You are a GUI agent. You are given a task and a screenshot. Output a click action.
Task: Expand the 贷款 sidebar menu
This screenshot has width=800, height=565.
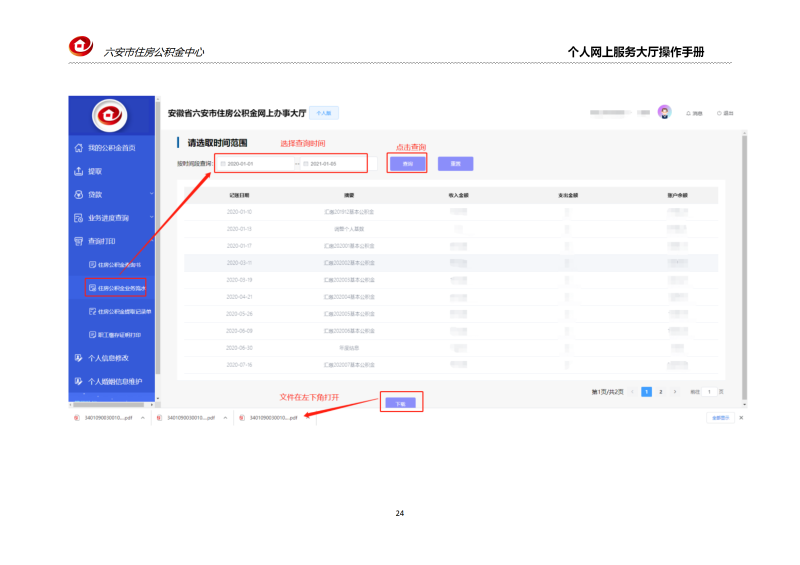pos(112,194)
